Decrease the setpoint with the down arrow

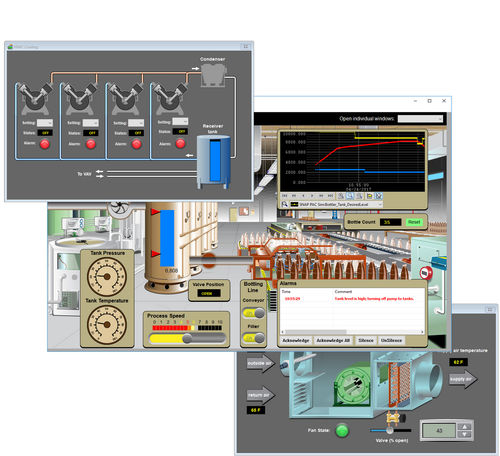pos(464,434)
